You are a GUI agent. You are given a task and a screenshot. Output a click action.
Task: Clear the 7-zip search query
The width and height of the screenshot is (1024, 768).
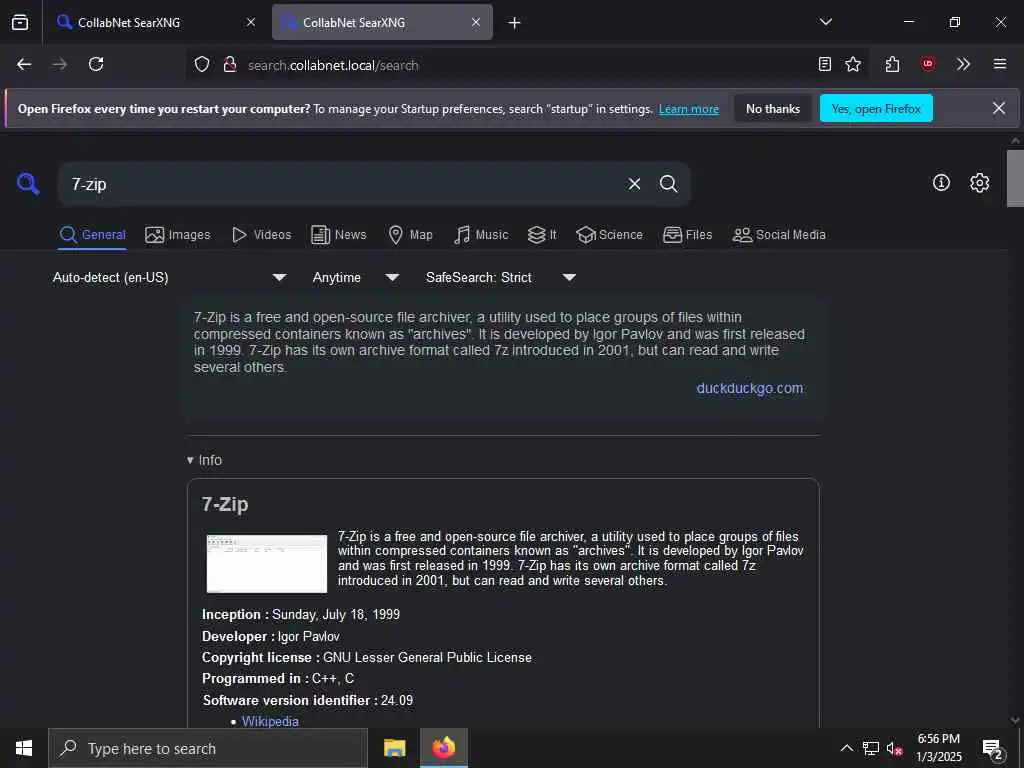pos(634,184)
